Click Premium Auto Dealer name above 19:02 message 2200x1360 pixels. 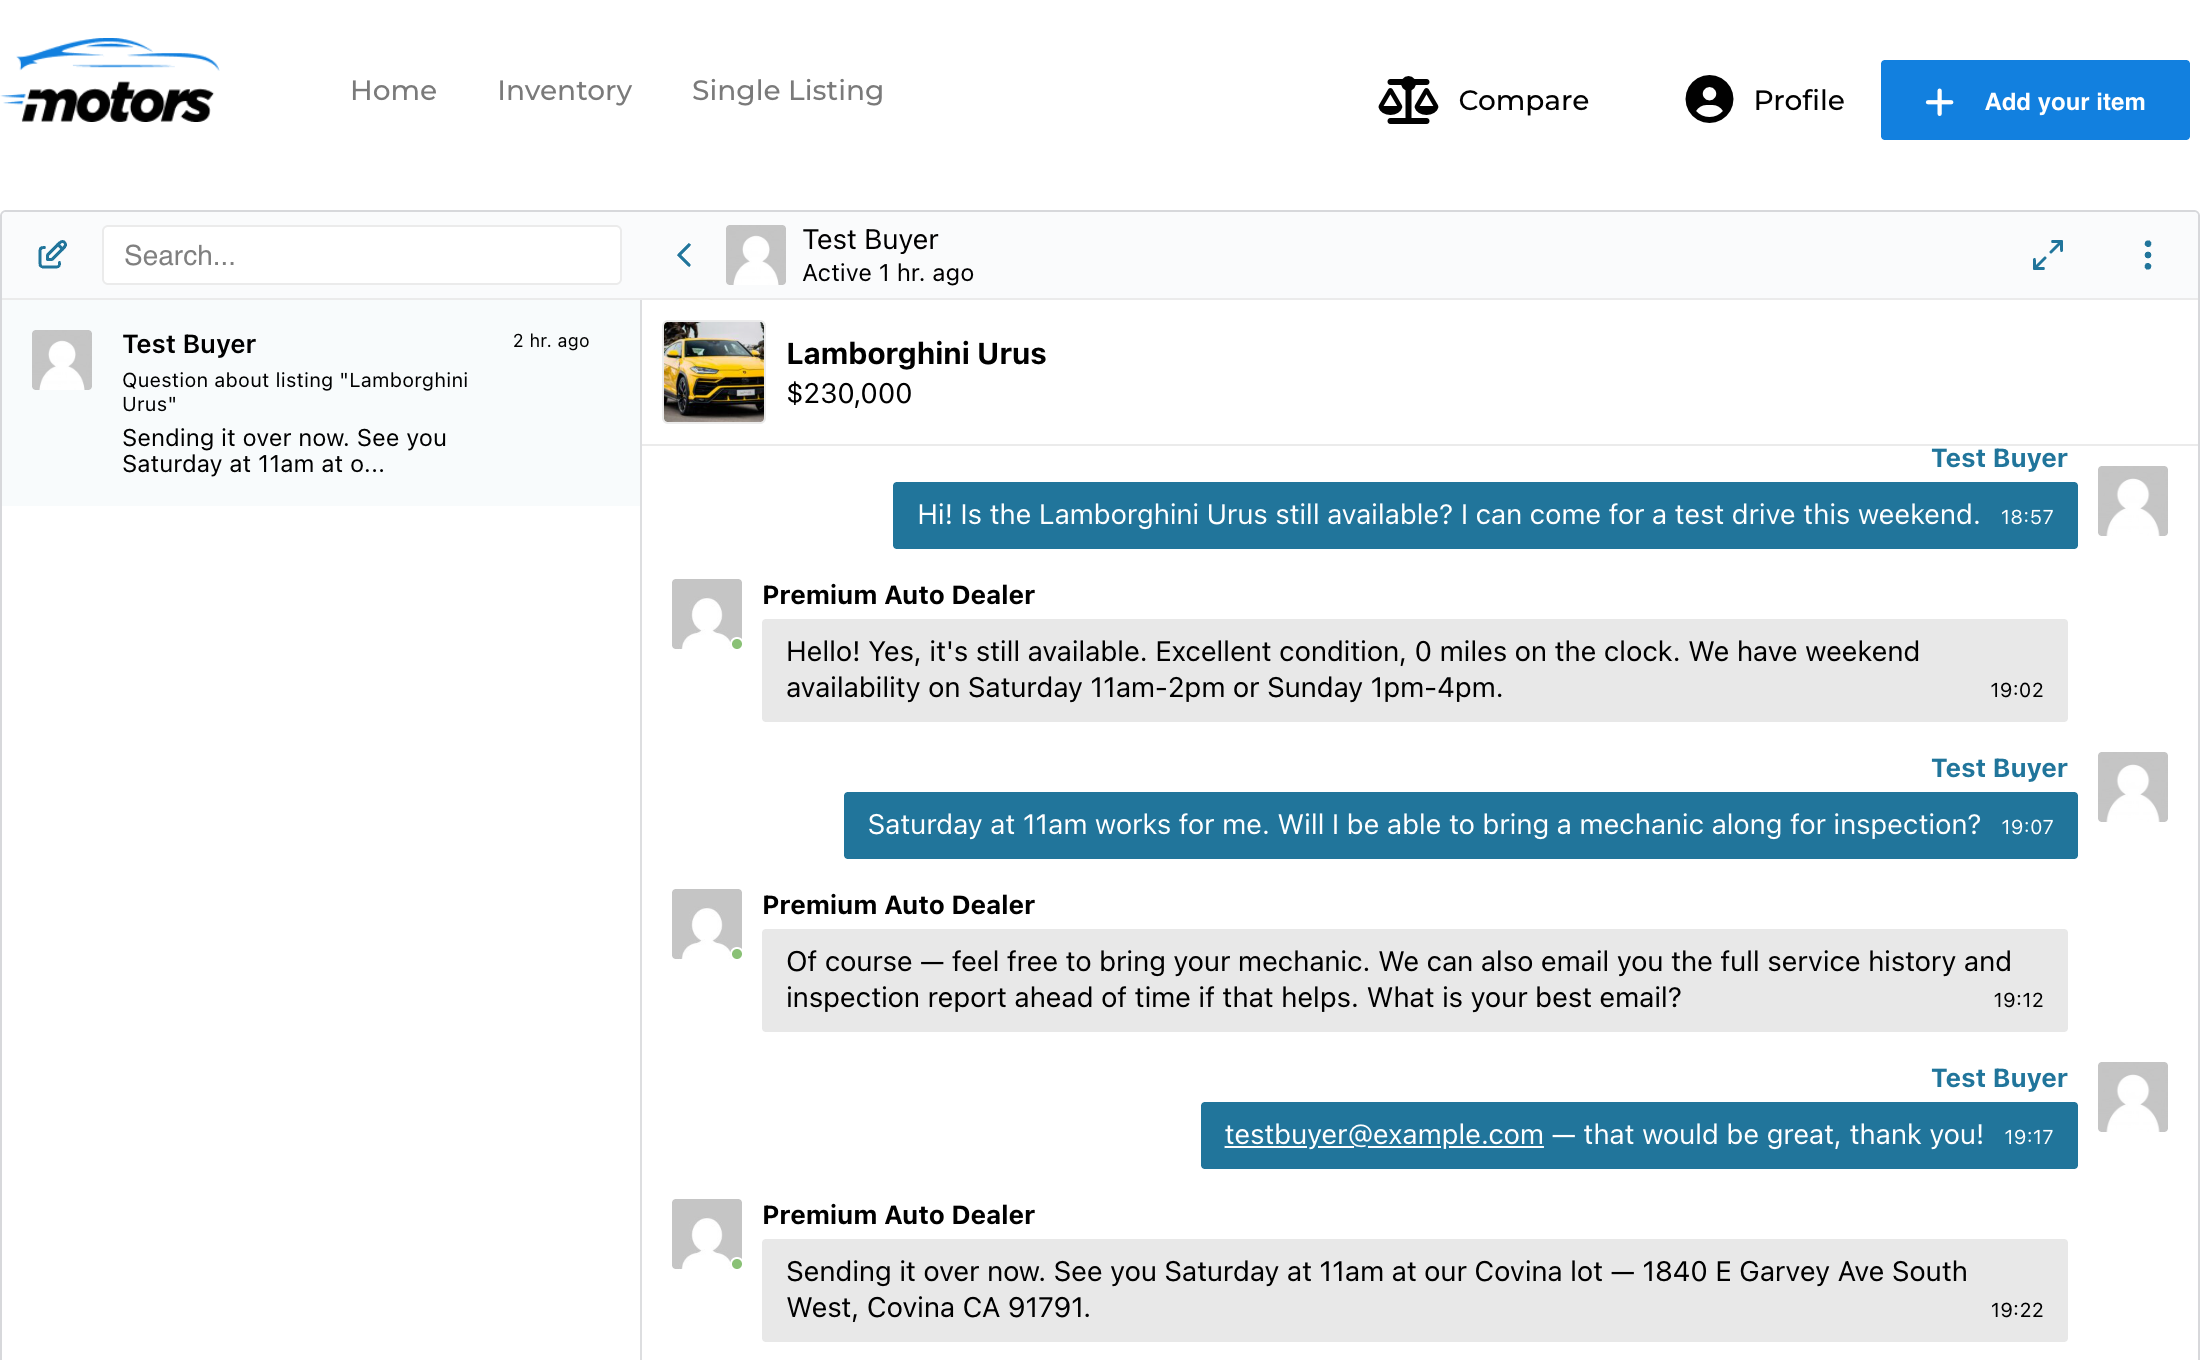tap(898, 595)
